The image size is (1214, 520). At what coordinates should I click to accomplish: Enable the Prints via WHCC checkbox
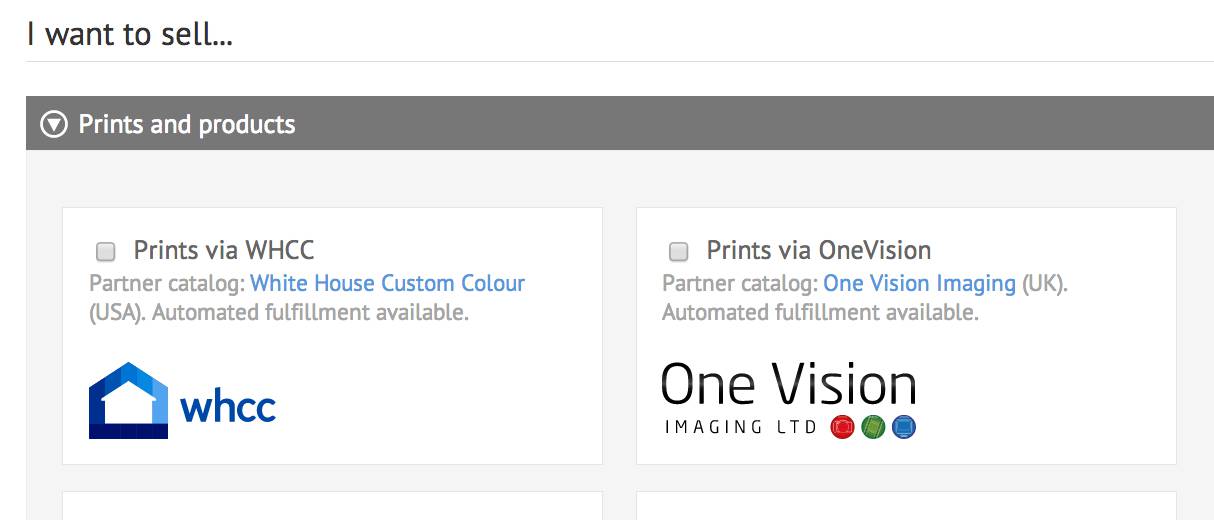[105, 251]
